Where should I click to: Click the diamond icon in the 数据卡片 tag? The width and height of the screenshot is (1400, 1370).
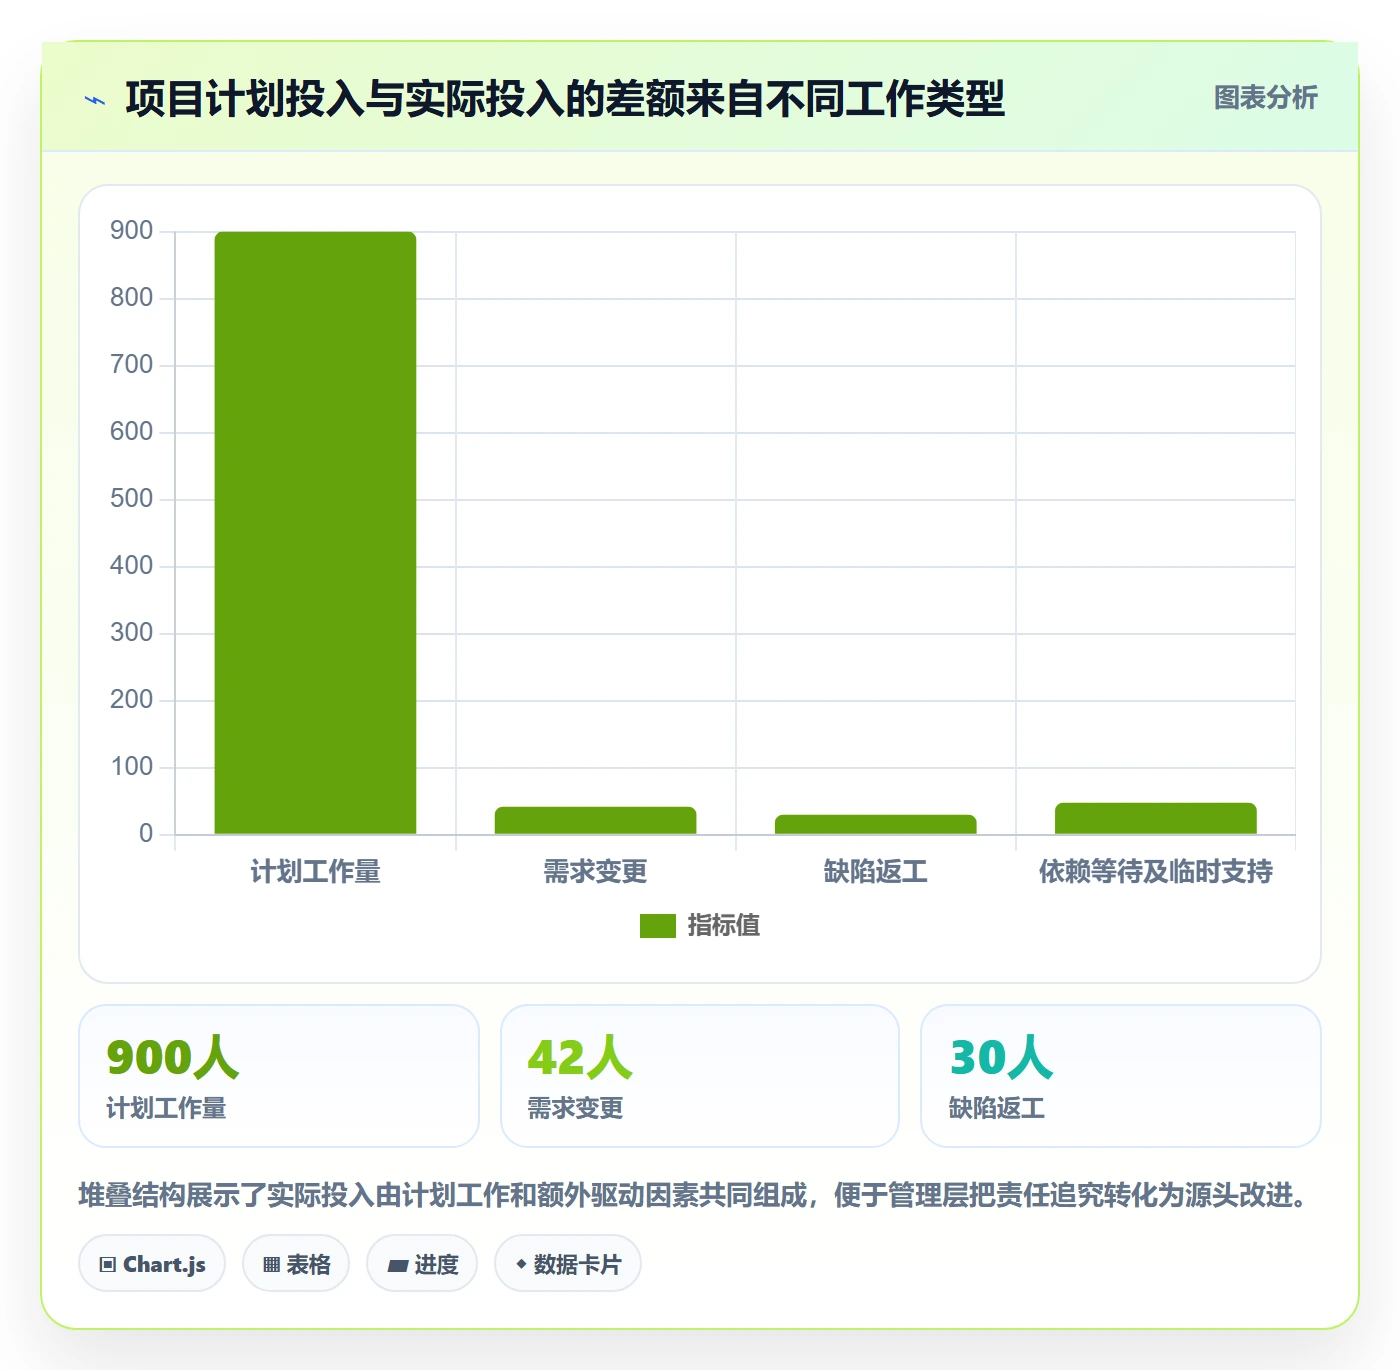pyautogui.click(x=521, y=1264)
